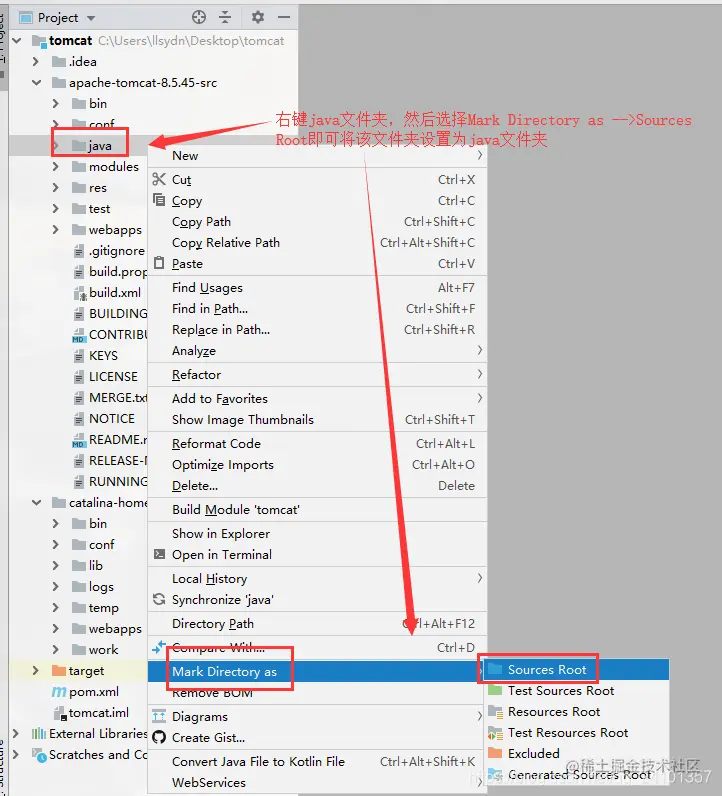Click the Test Sources Root green folder icon
This screenshot has width=722, height=796.
[495, 690]
